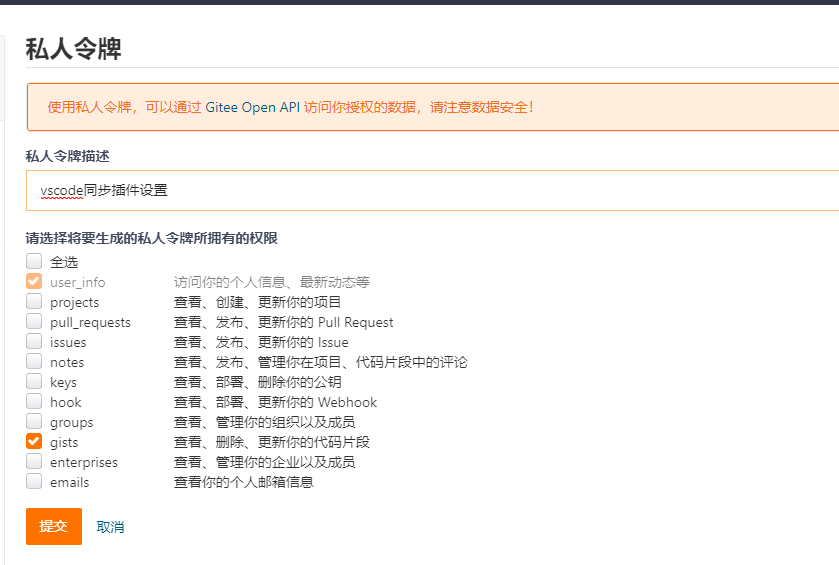Cancel token creation via 取消 link
Screen dimensions: 839x565
point(110,527)
